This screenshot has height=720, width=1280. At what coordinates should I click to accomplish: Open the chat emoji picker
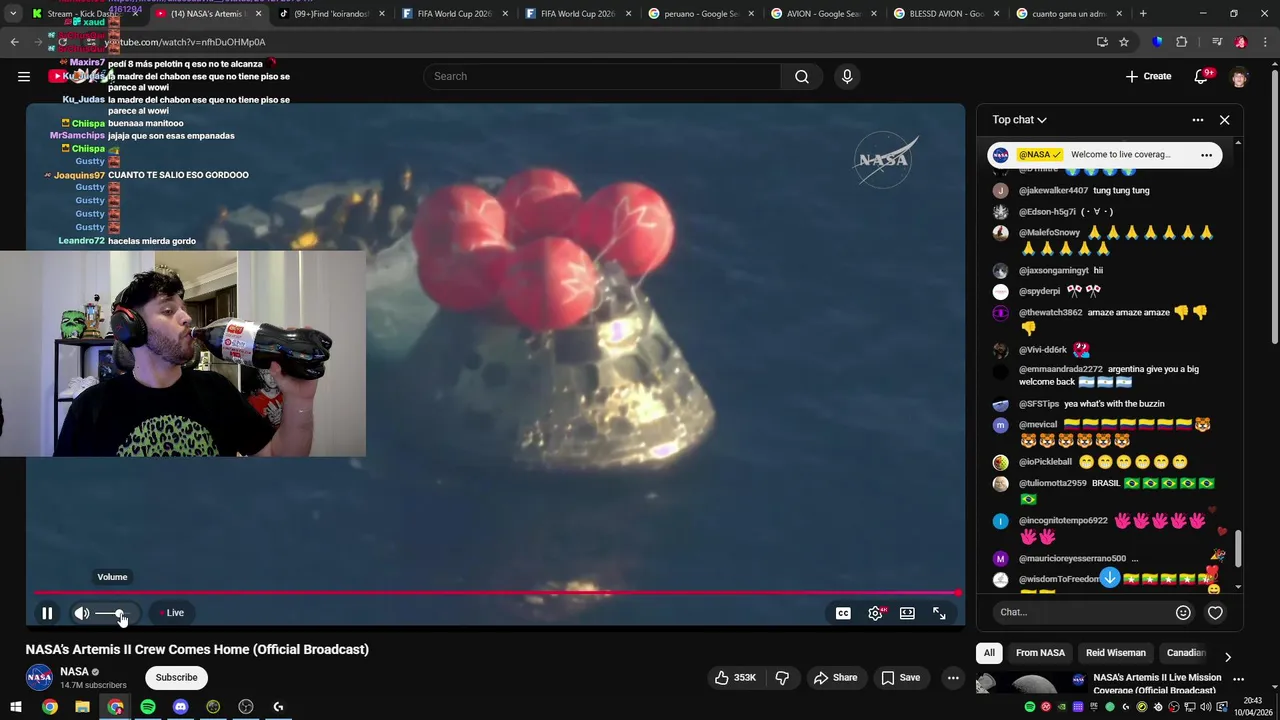(x=1183, y=613)
